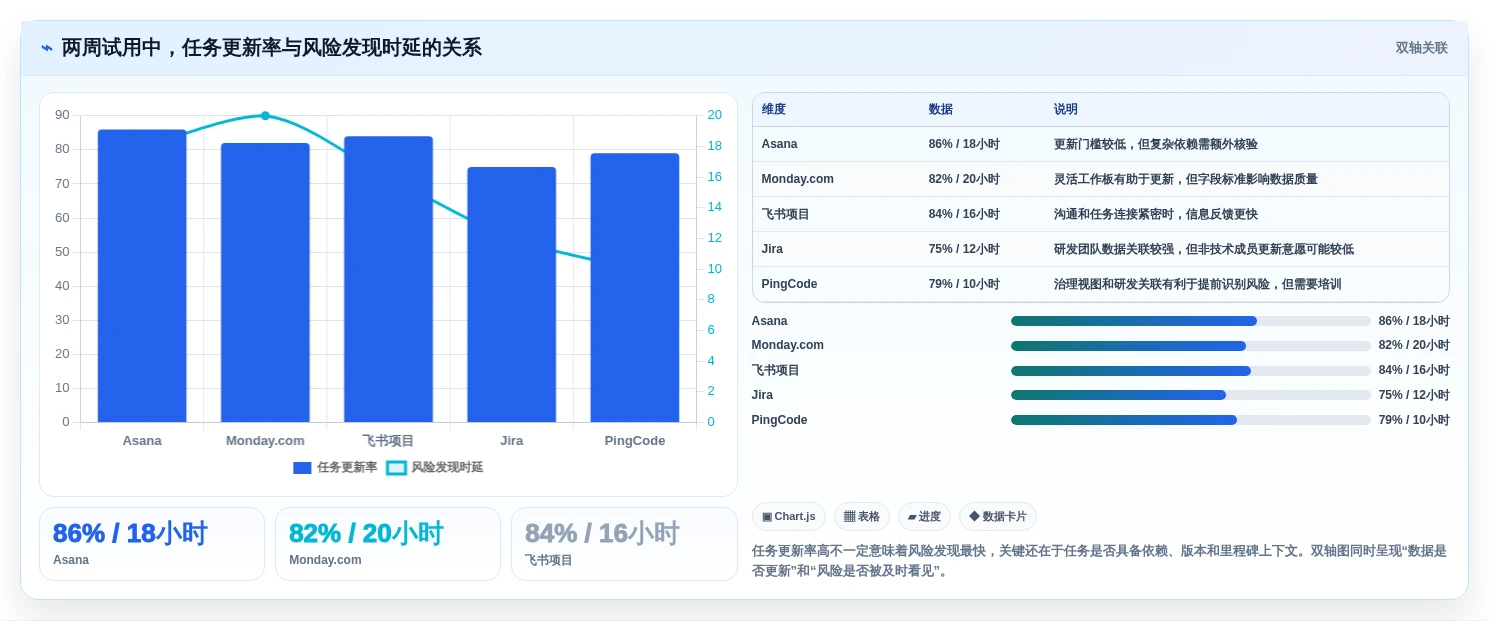Open the Monday.com 82% / 20小时 data card

click(x=388, y=544)
